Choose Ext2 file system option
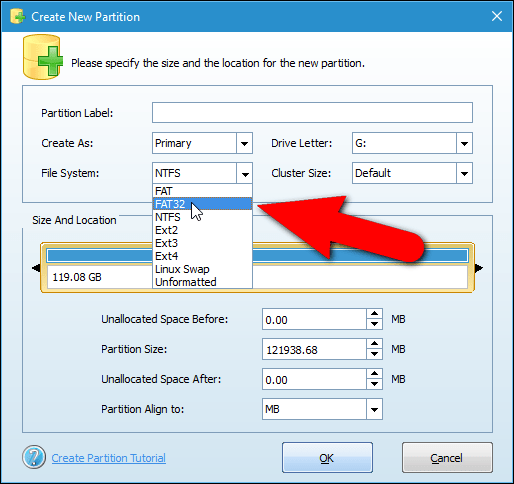 point(202,230)
